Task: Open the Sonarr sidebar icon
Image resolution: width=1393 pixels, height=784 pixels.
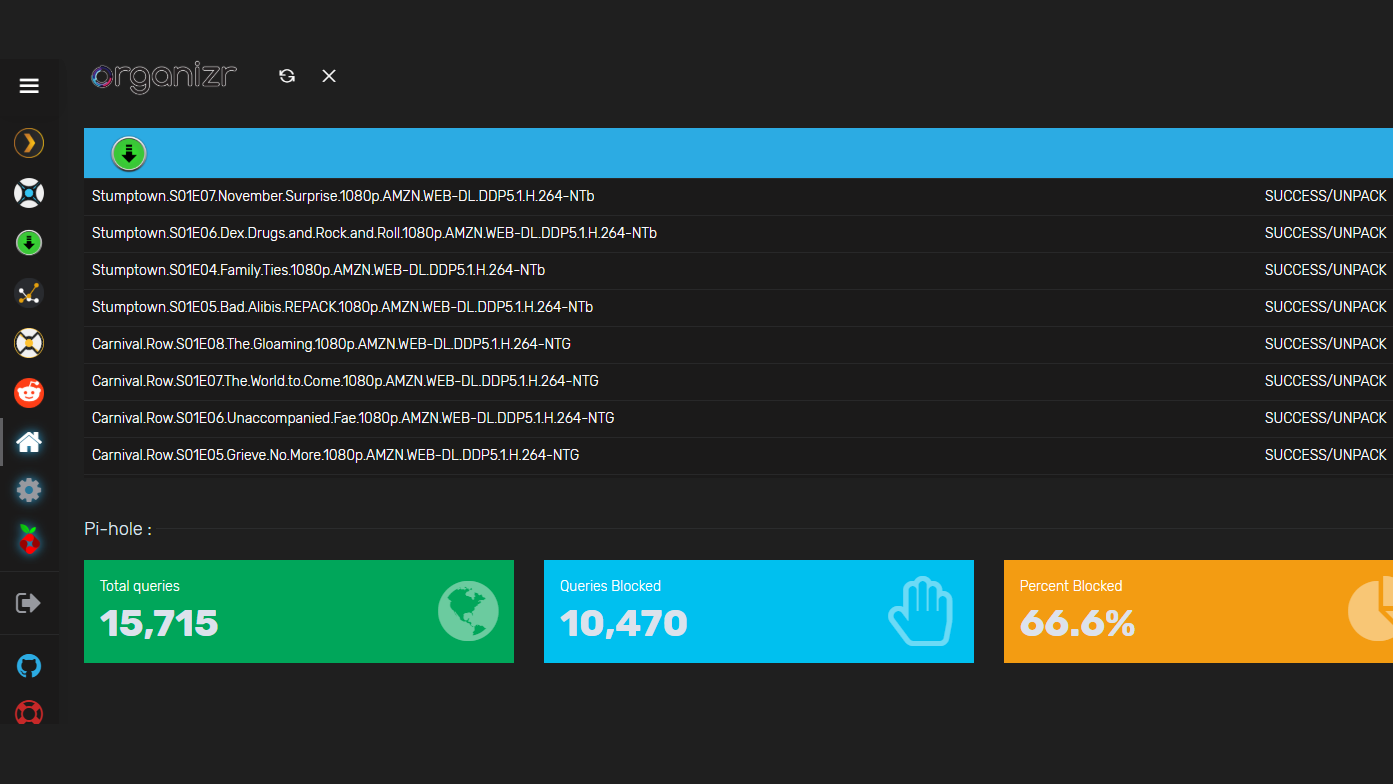Action: tap(29, 193)
